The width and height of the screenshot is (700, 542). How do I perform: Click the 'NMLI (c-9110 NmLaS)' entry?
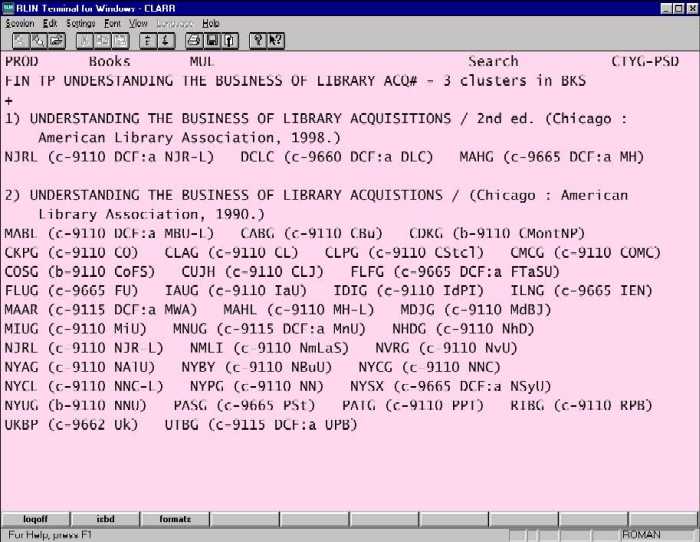click(x=269, y=348)
